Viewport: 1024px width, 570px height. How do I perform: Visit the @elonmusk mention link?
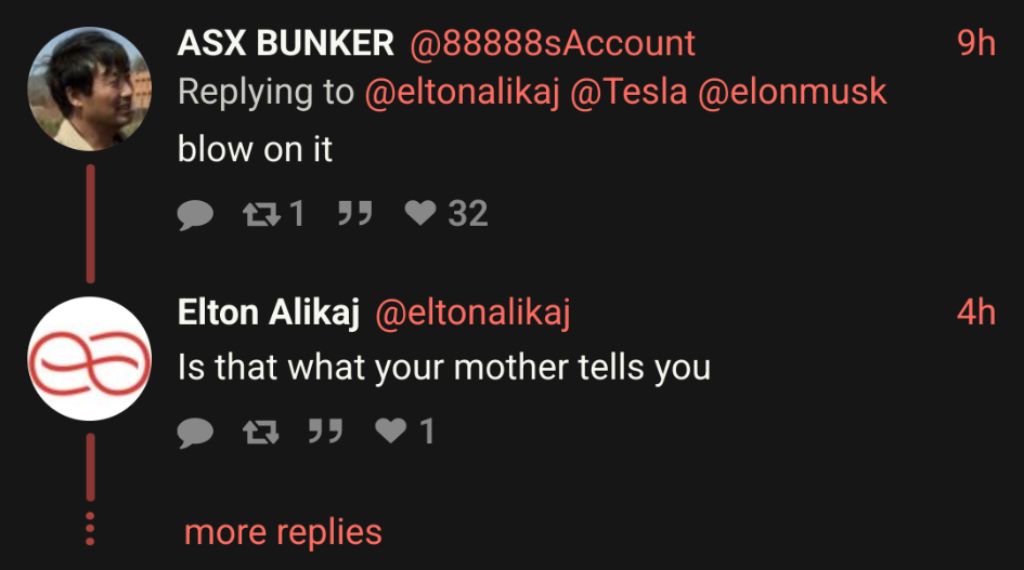(792, 92)
